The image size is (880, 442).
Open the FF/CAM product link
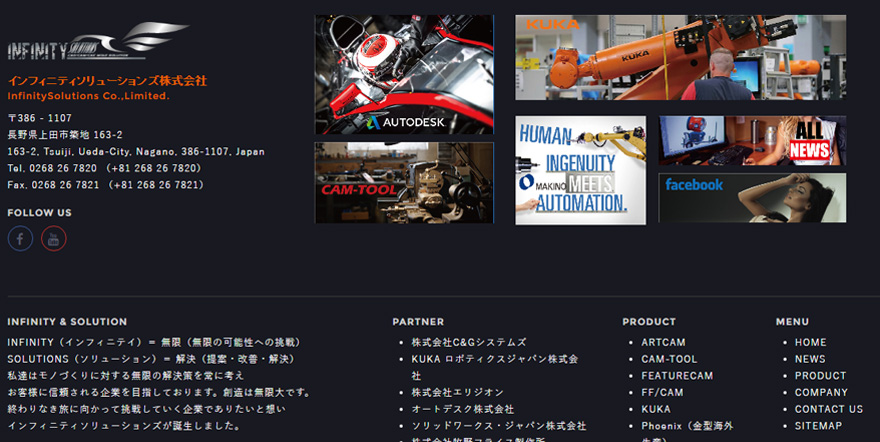click(x=662, y=393)
